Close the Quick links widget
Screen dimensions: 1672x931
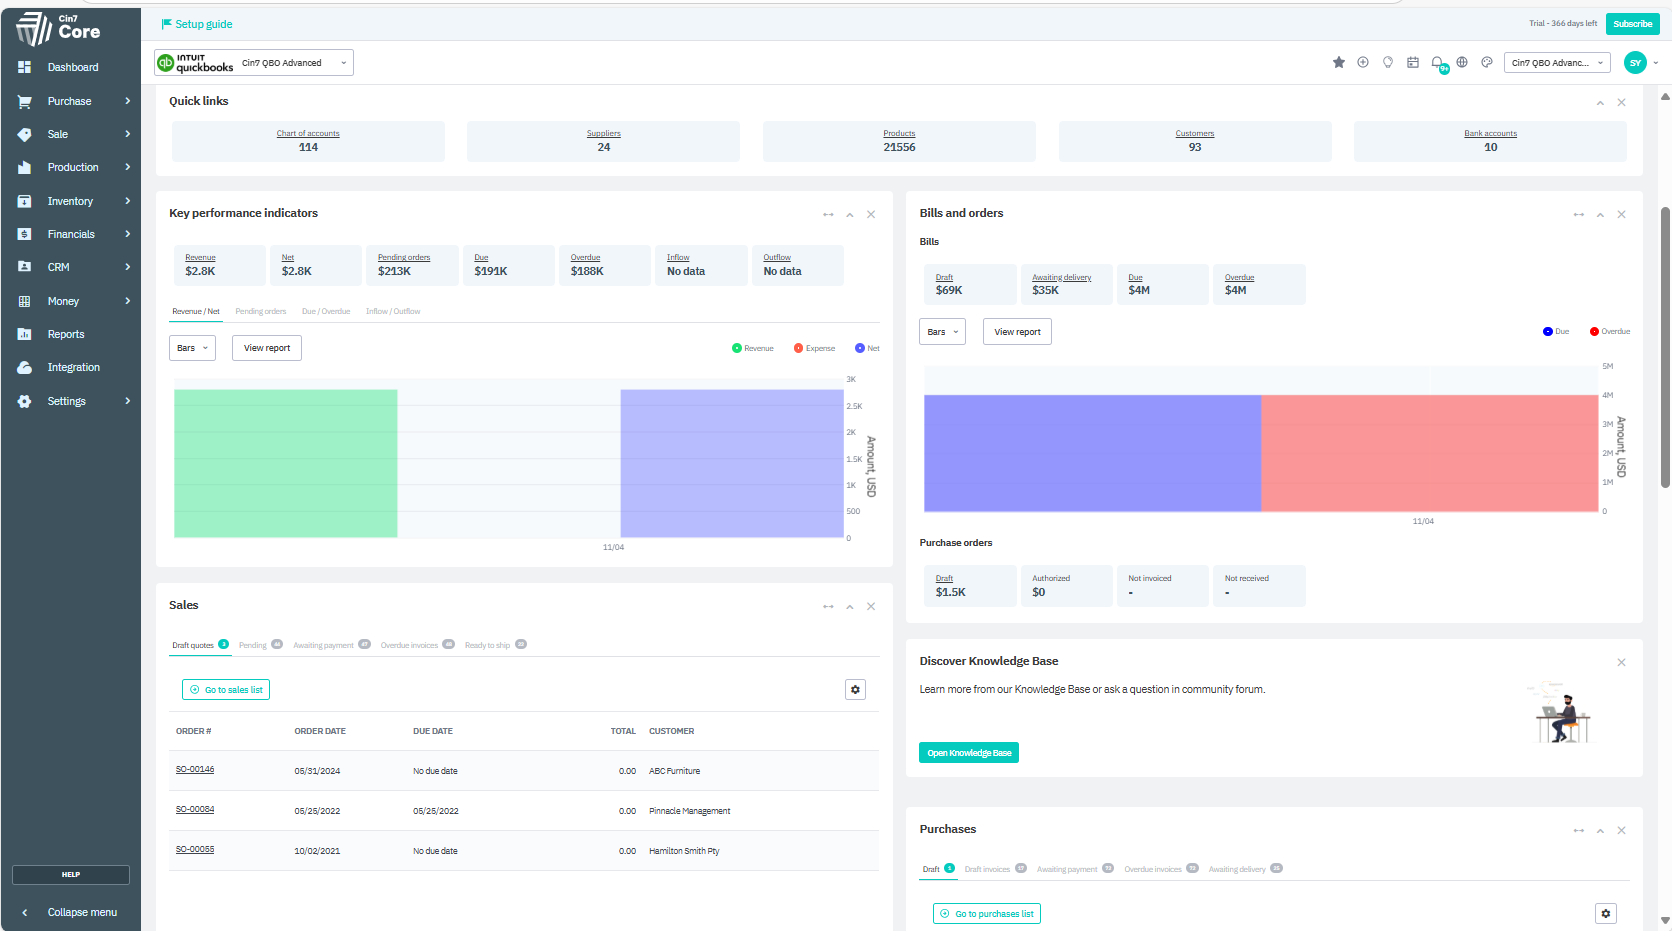pyautogui.click(x=1622, y=102)
